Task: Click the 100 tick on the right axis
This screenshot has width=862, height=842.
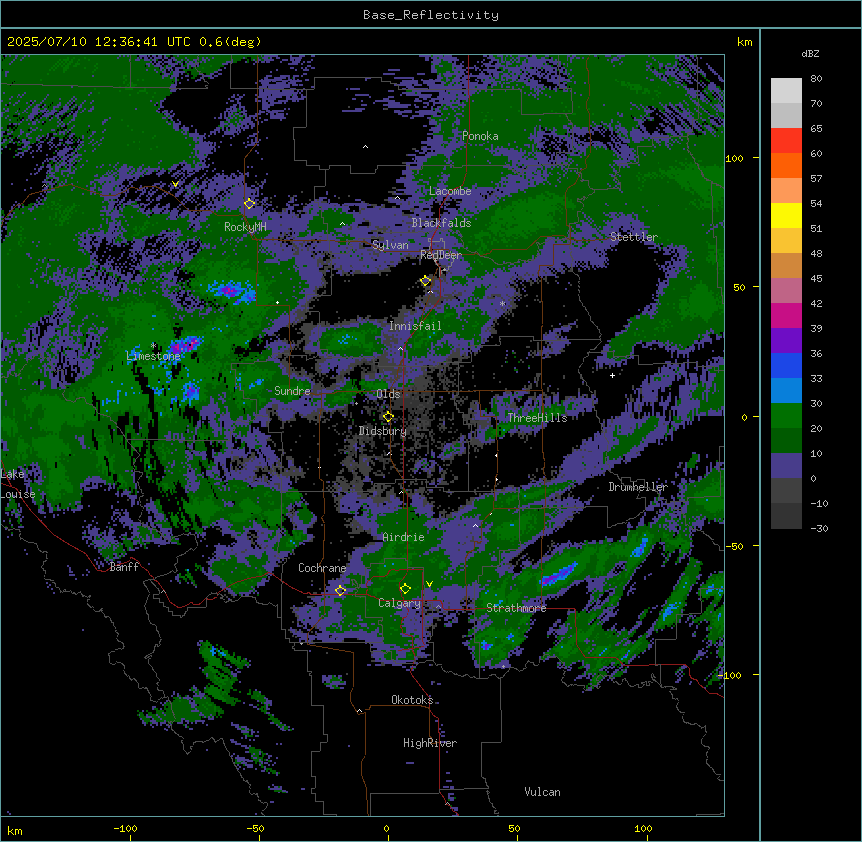Action: click(734, 158)
